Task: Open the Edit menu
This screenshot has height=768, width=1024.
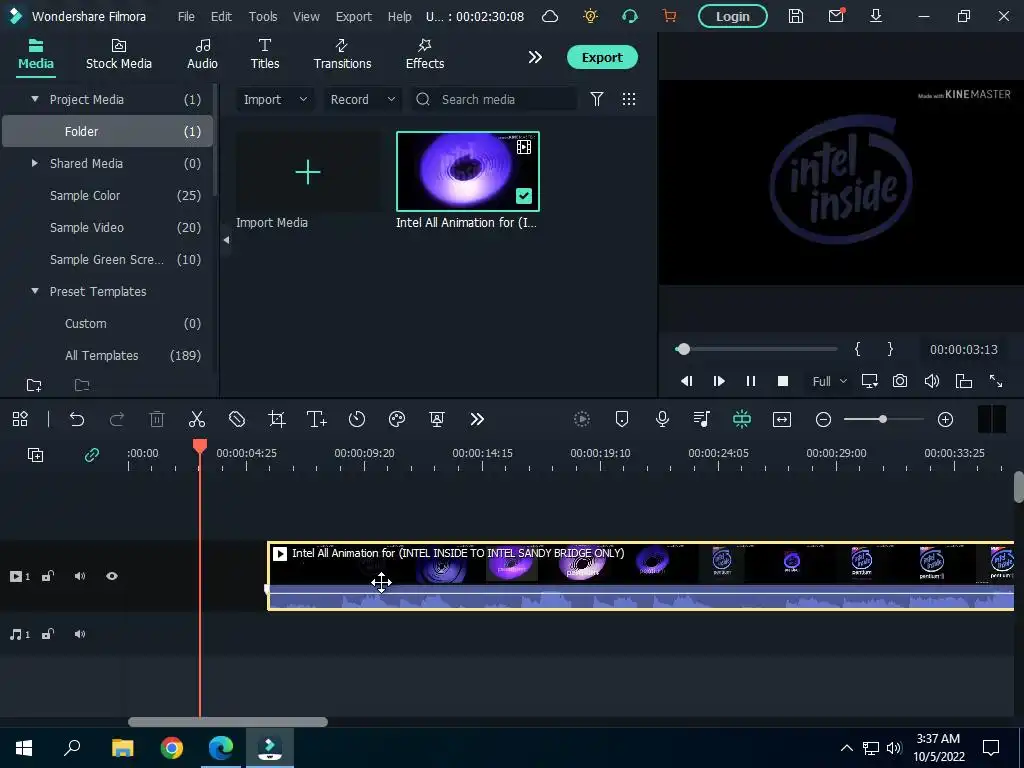Action: 221,16
